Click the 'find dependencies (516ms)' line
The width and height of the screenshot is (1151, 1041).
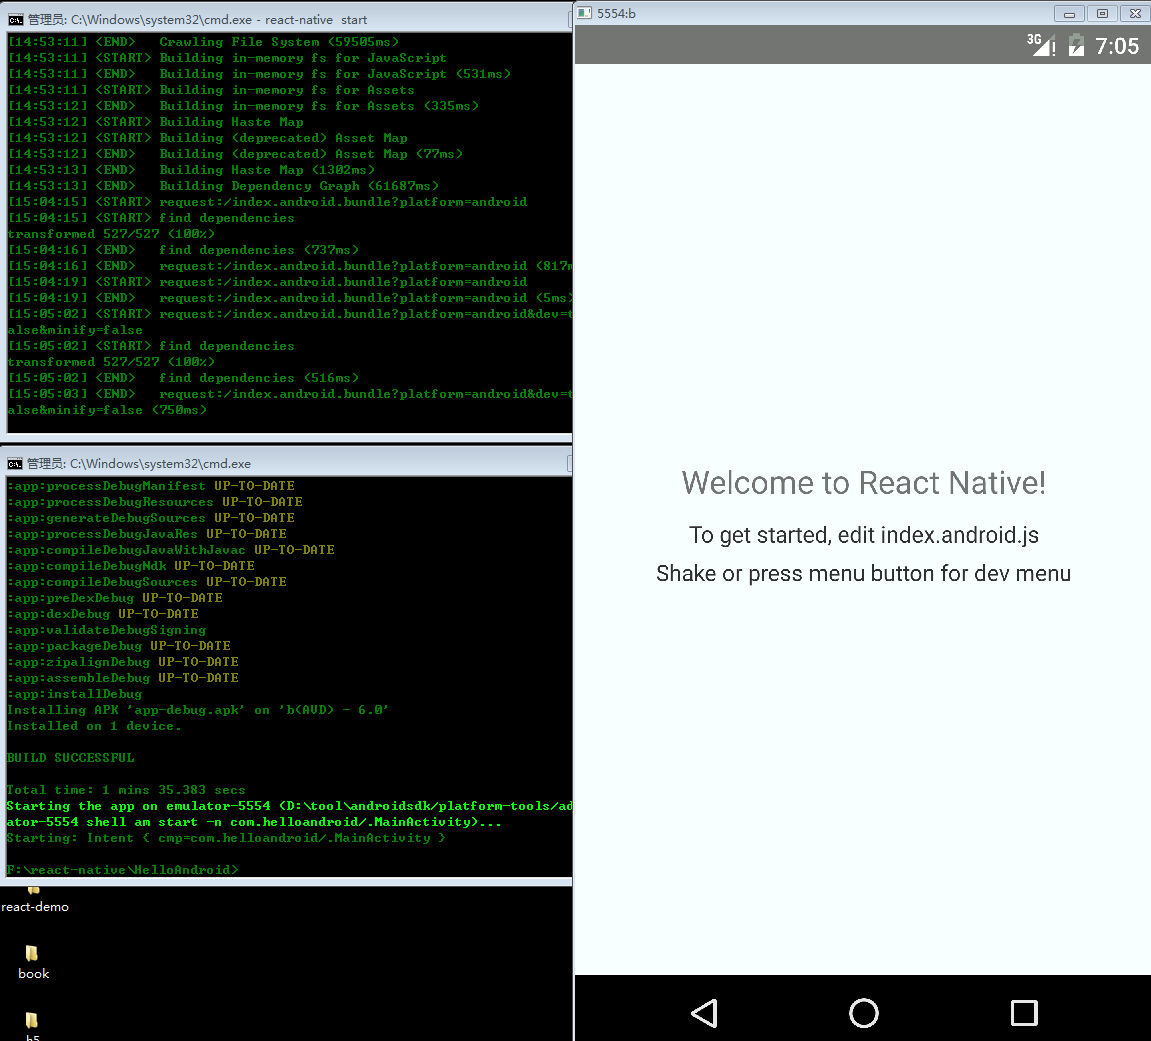pos(184,378)
